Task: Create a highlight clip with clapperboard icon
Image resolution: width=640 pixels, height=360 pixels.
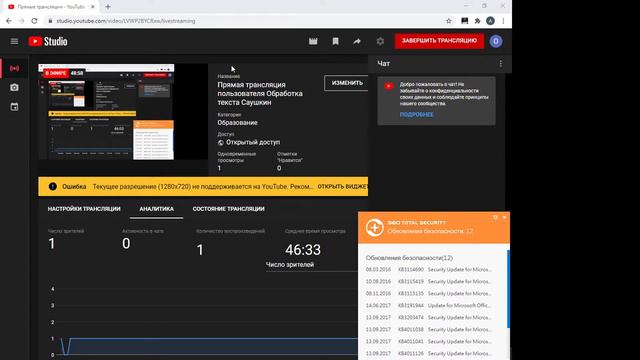Action: point(313,41)
